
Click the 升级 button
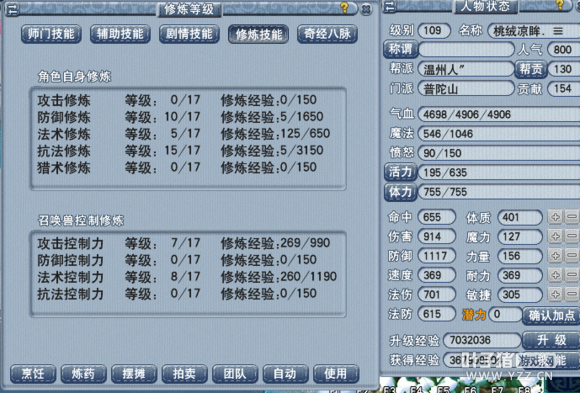tap(551, 340)
